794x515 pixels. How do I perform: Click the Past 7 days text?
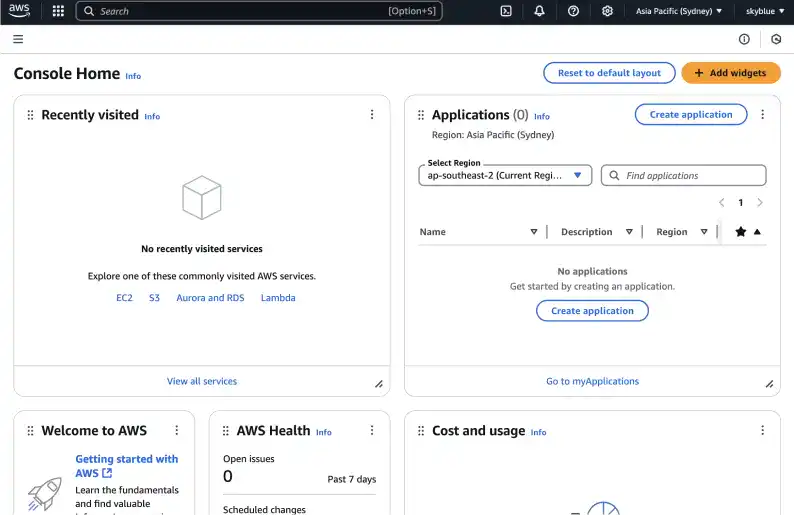[x=351, y=479]
